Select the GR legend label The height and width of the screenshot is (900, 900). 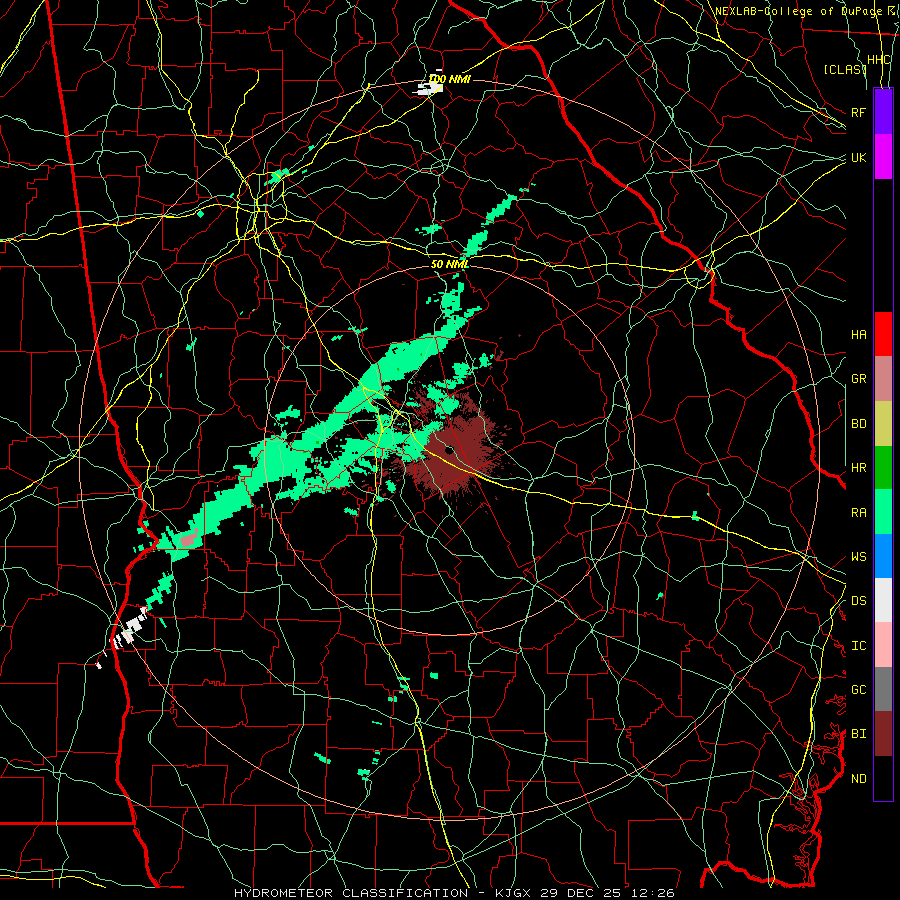(858, 379)
